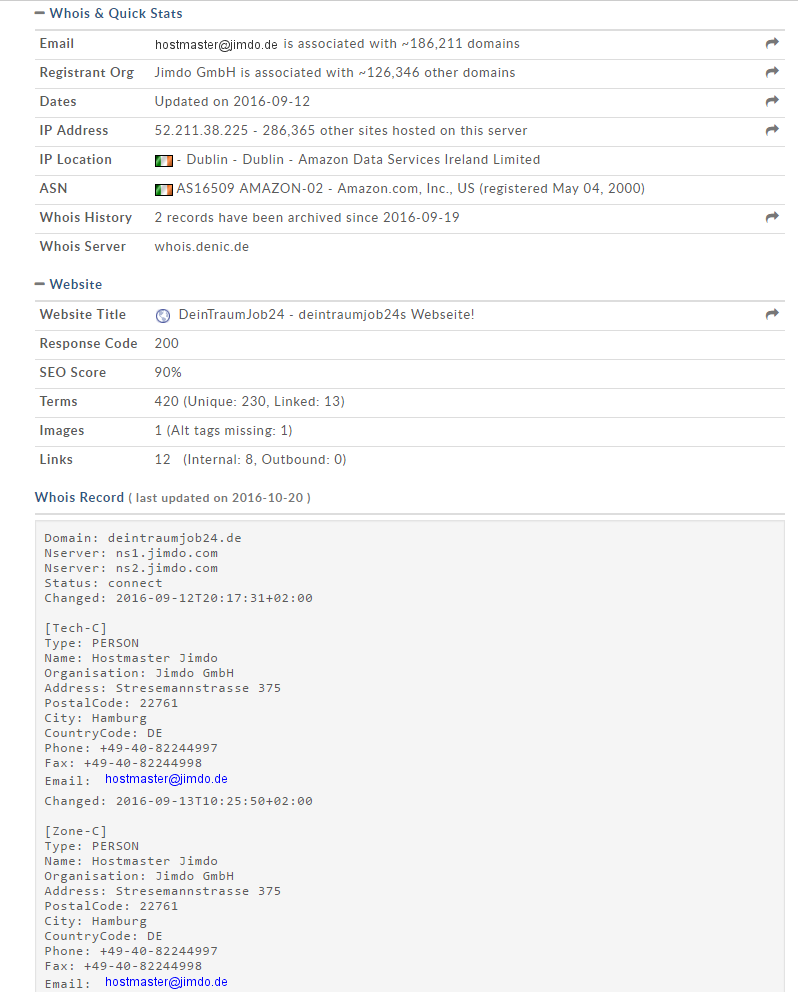Image resolution: width=798 pixels, height=992 pixels.
Task: Click the flag icon in ASN row
Action: pyautogui.click(x=164, y=190)
